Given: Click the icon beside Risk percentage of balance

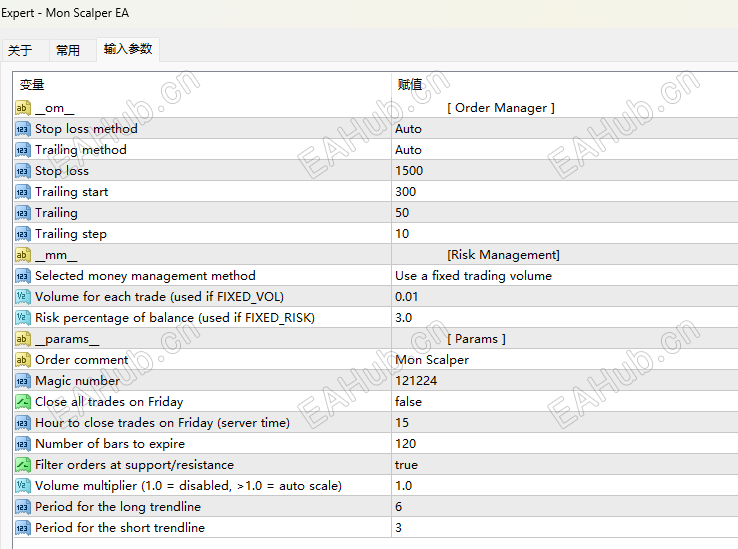Looking at the screenshot, I should pos(23,318).
